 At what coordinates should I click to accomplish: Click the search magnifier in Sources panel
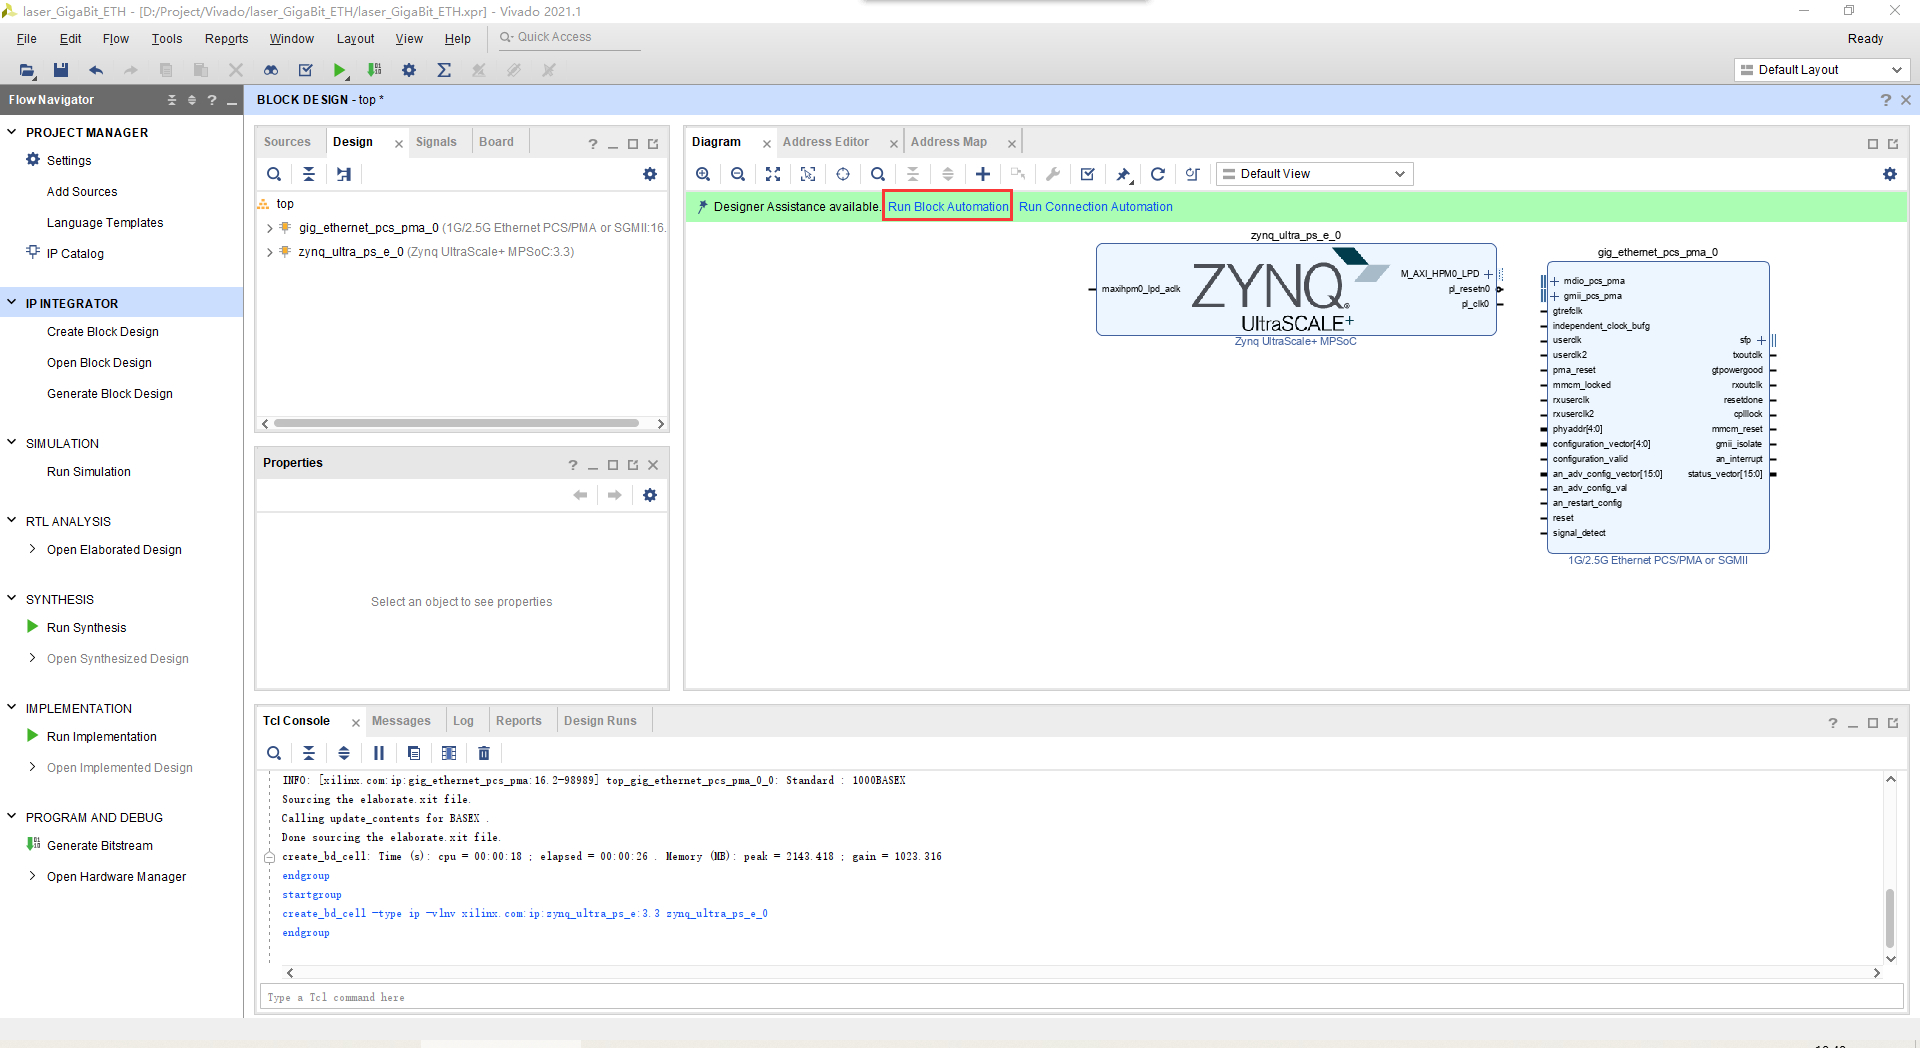click(x=273, y=173)
